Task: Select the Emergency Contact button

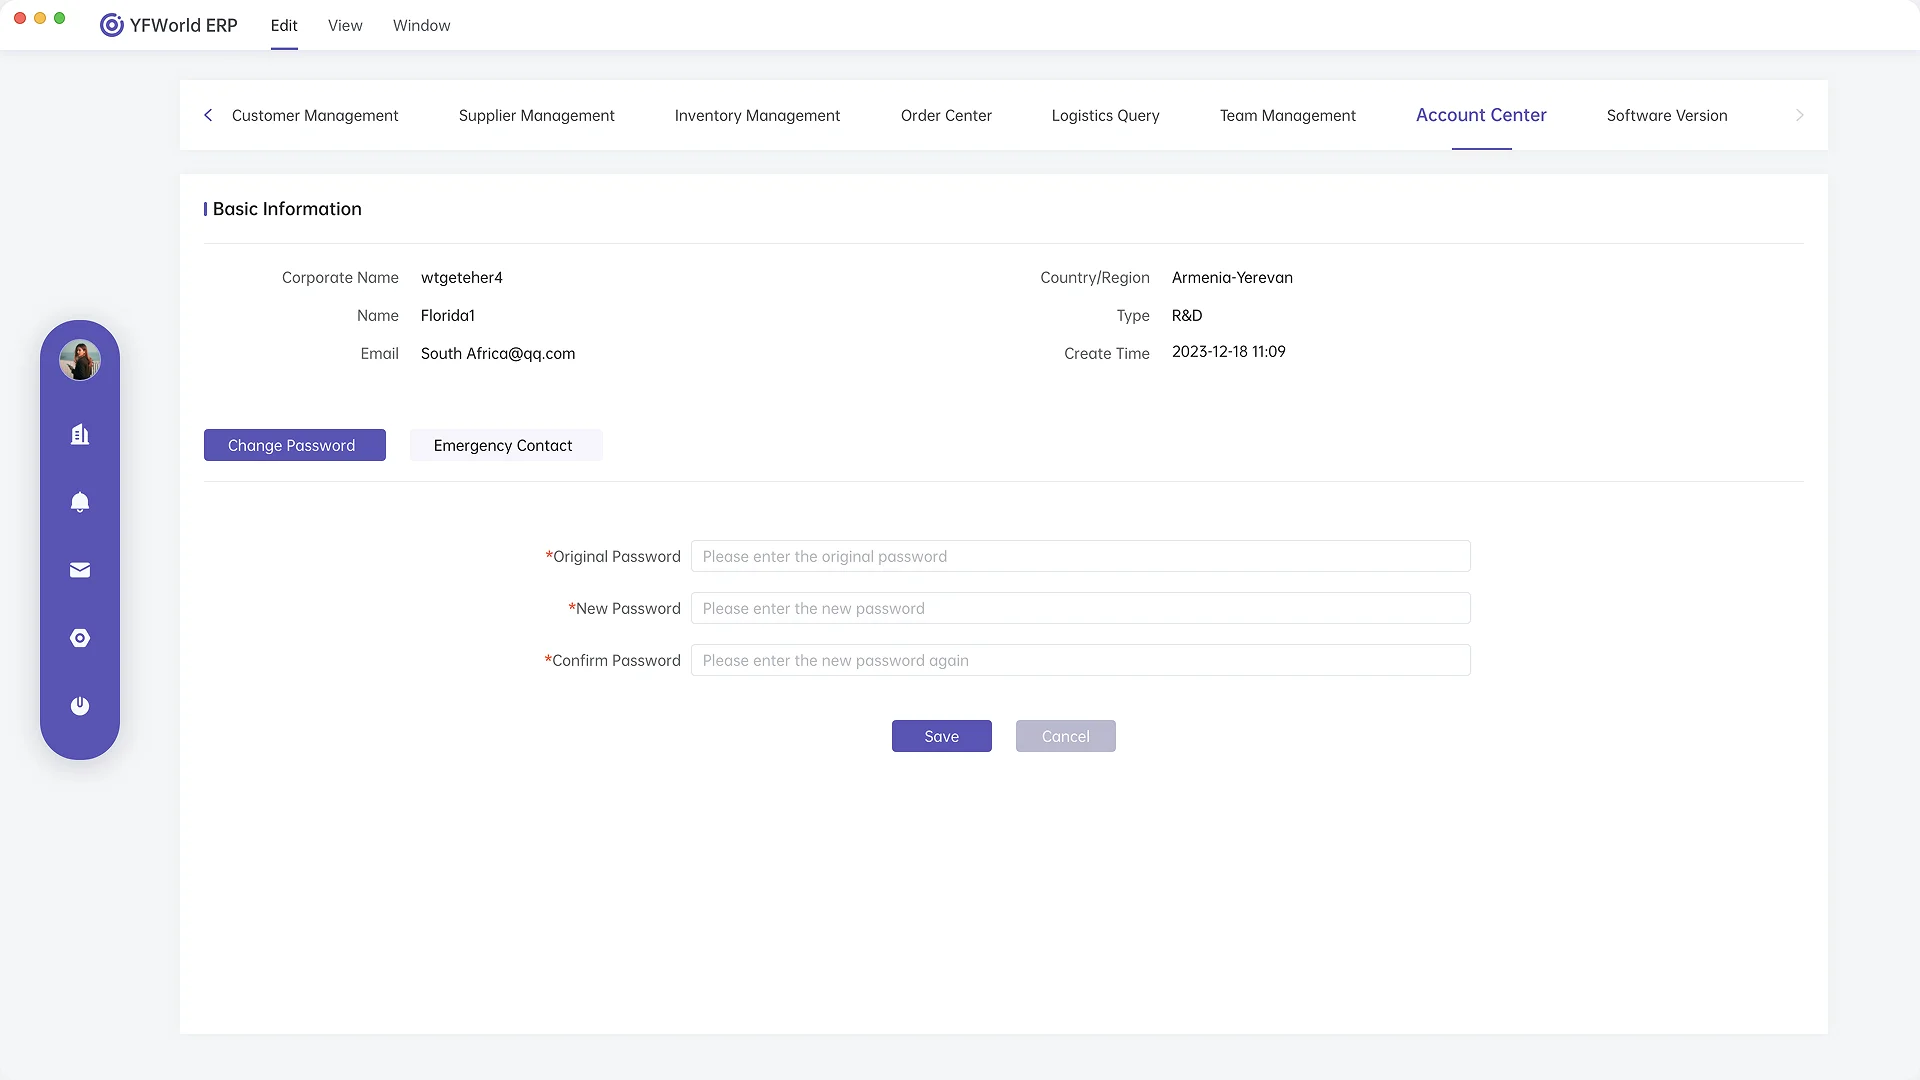Action: [503, 445]
